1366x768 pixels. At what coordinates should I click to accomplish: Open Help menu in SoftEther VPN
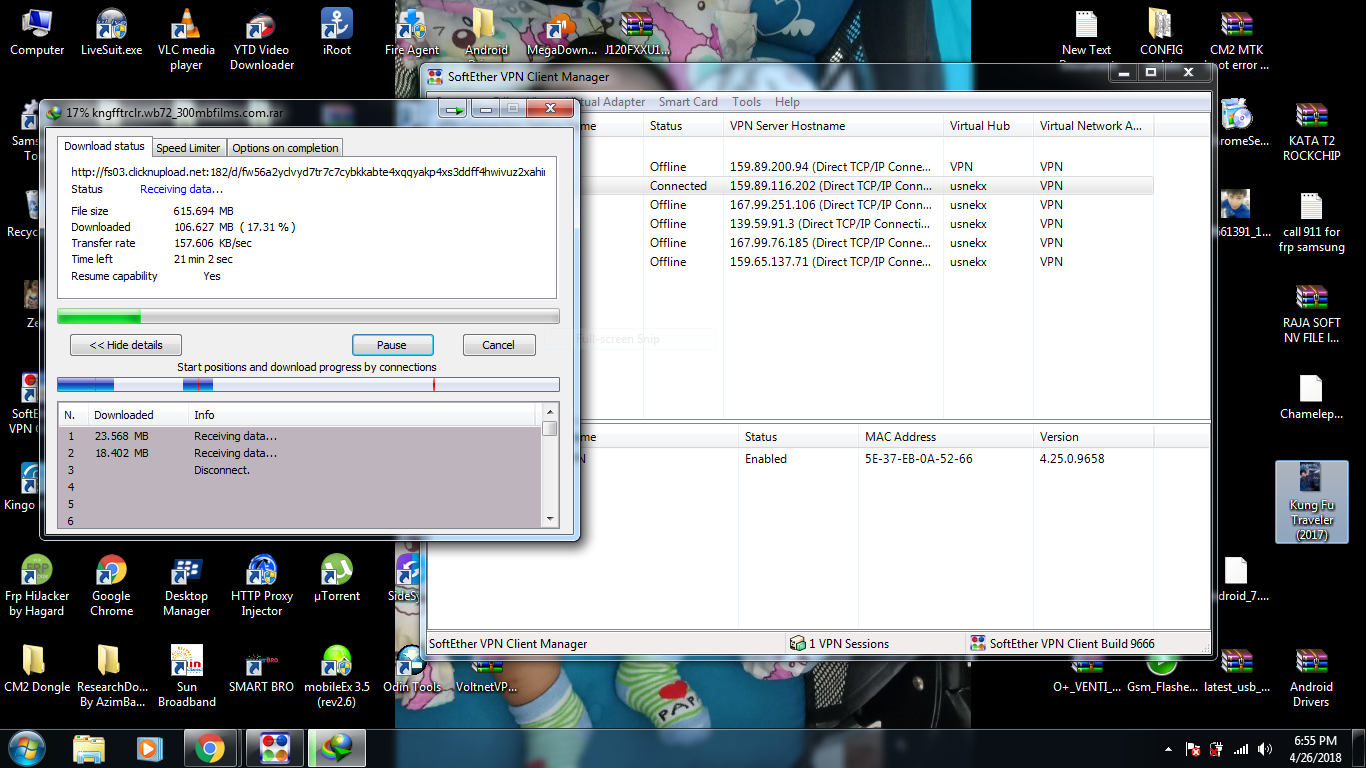pyautogui.click(x=787, y=102)
